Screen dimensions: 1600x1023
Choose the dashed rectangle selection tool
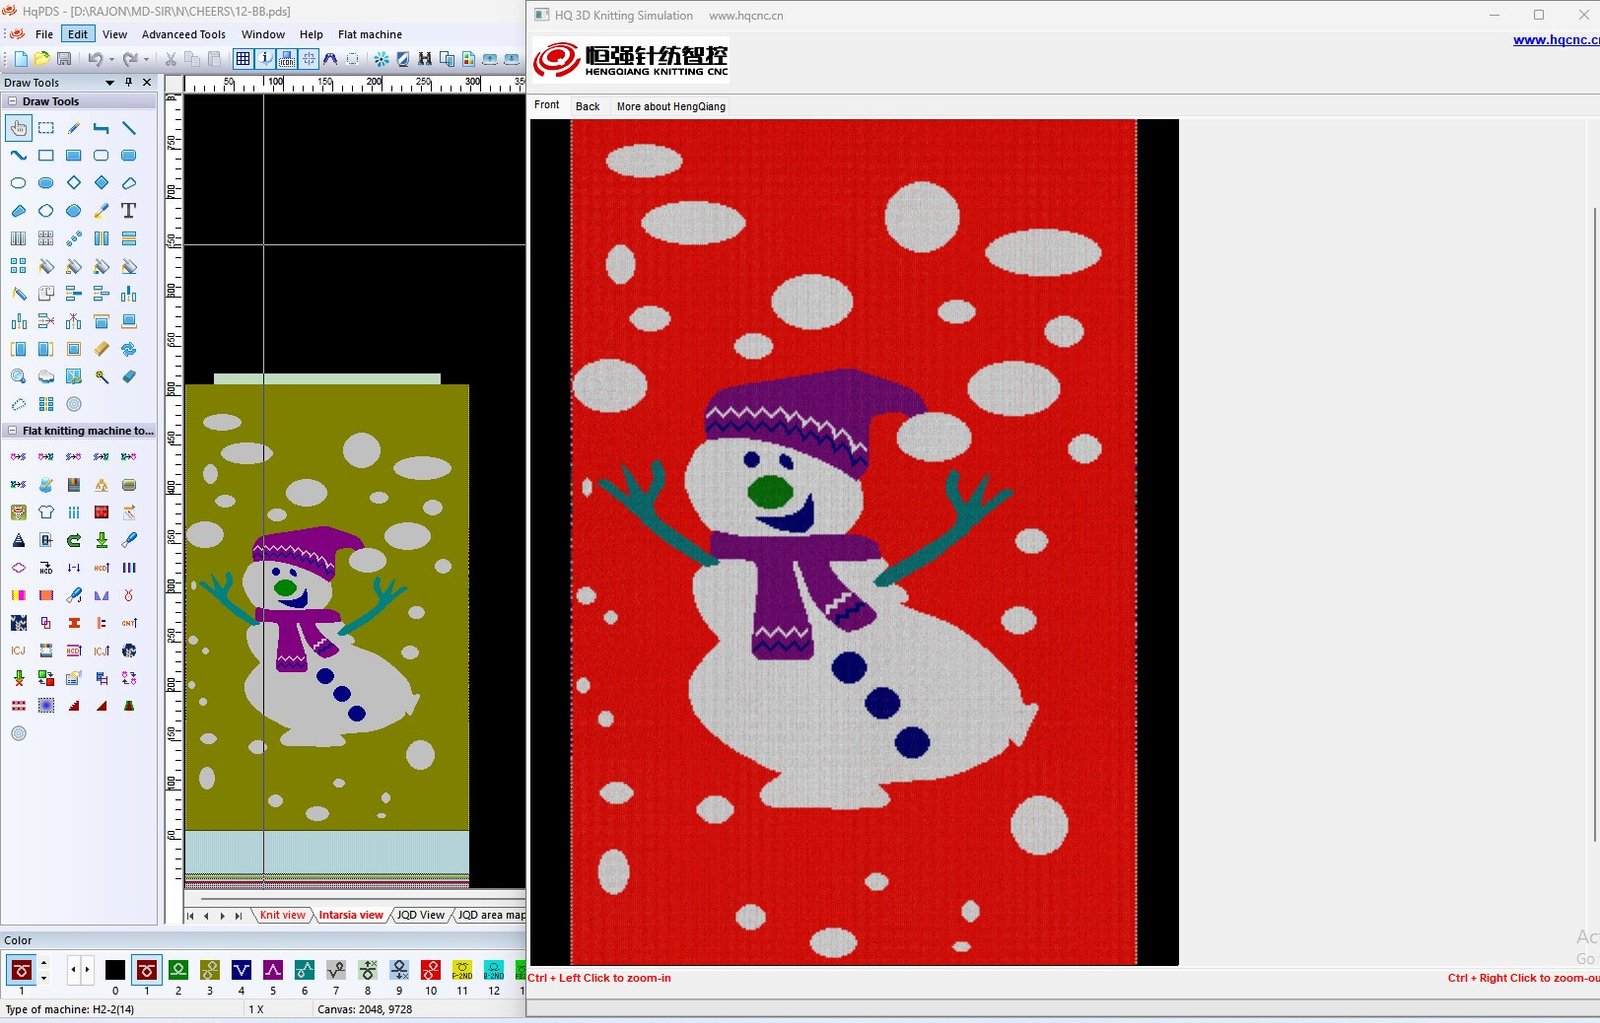pyautogui.click(x=46, y=128)
